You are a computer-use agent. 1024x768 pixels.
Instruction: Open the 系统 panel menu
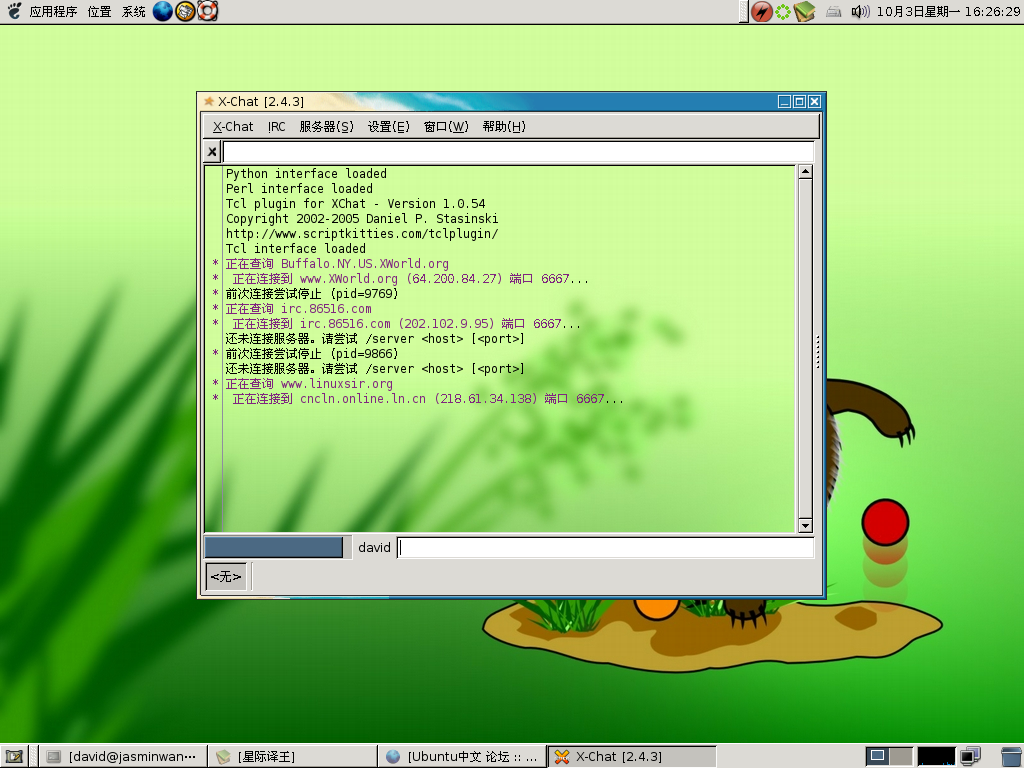click(133, 12)
